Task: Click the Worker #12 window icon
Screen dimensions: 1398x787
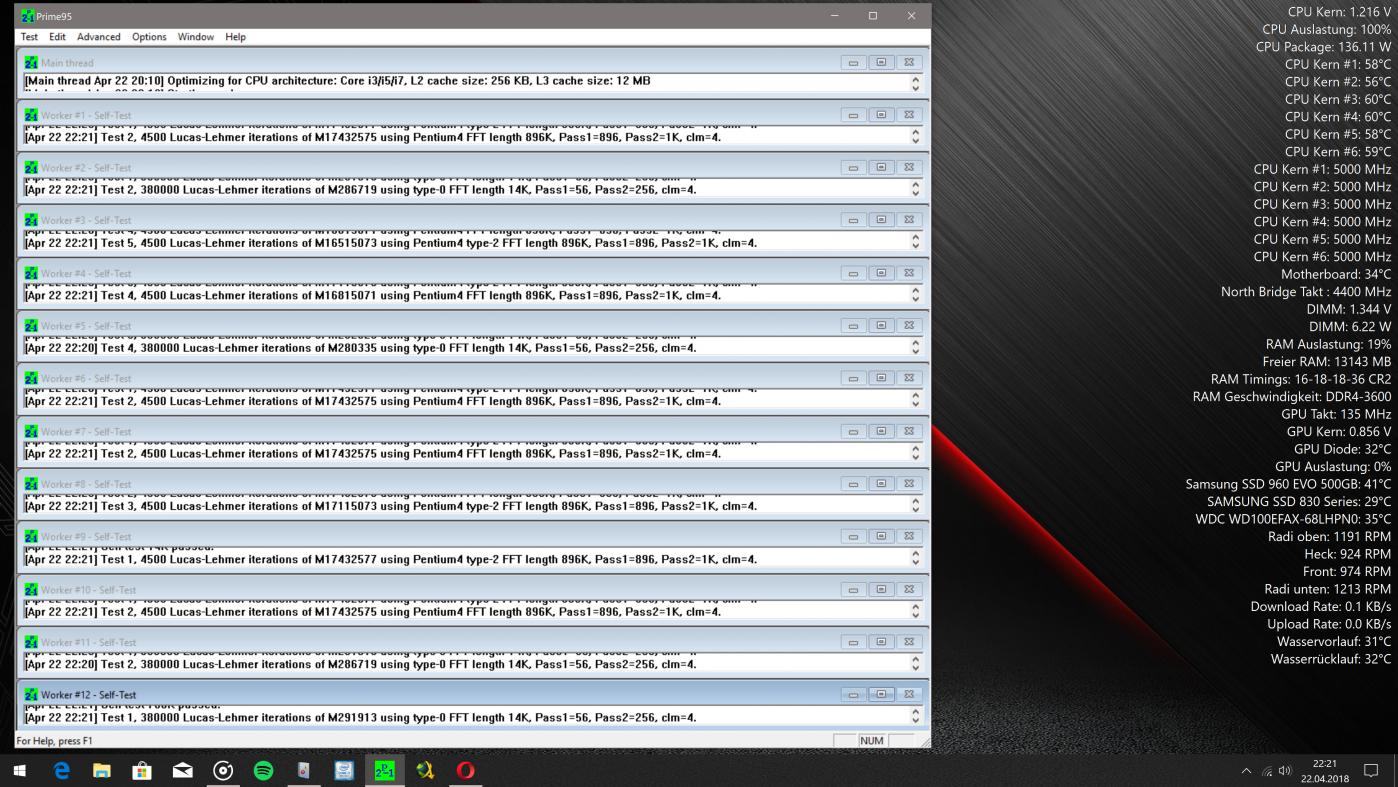Action: 31,695
